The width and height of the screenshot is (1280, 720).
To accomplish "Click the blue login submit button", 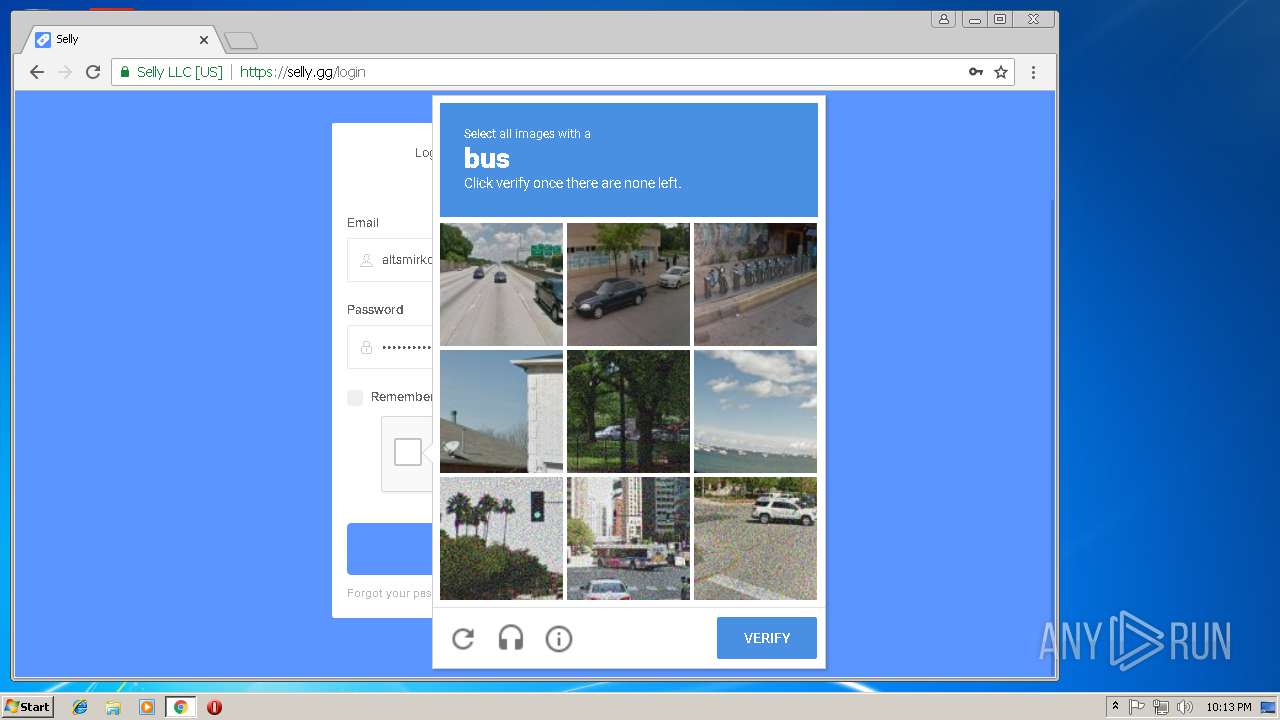I will point(390,549).
